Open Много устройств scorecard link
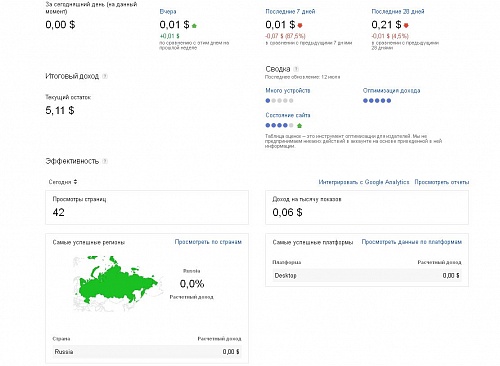The width and height of the screenshot is (500, 366). pyautogui.click(x=288, y=90)
